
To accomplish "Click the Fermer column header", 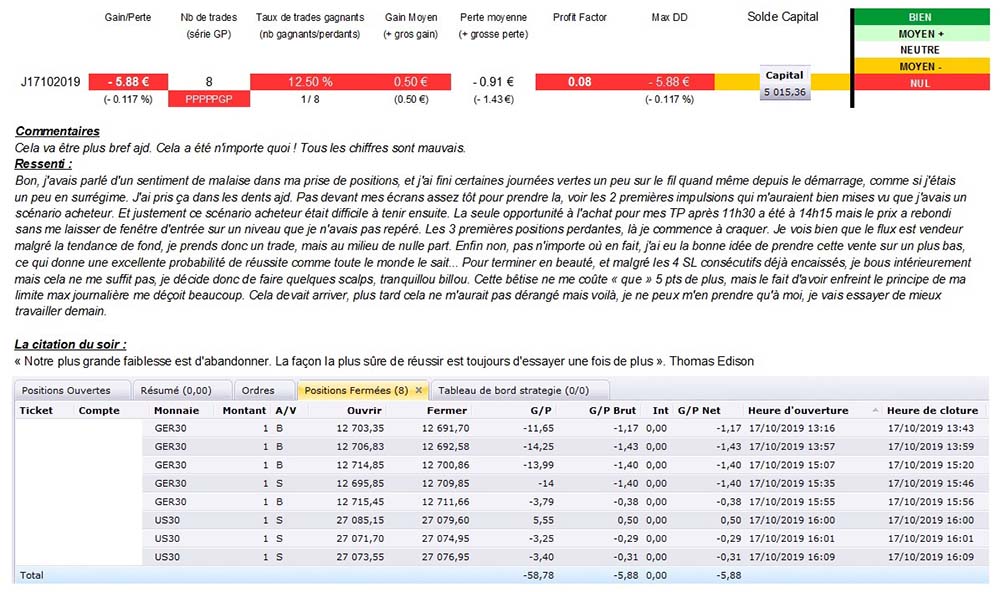I will 446,410.
